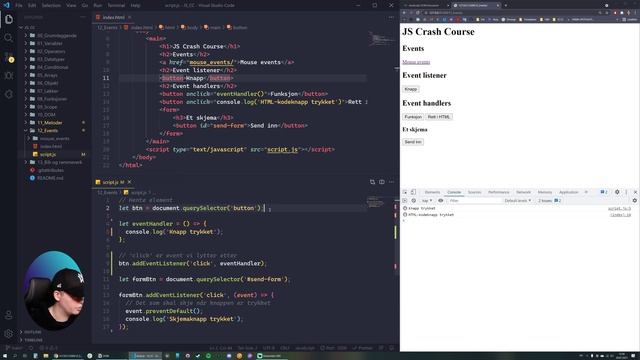The image size is (640, 360).
Task: Select the Console tab in DevTools
Action: point(454,192)
